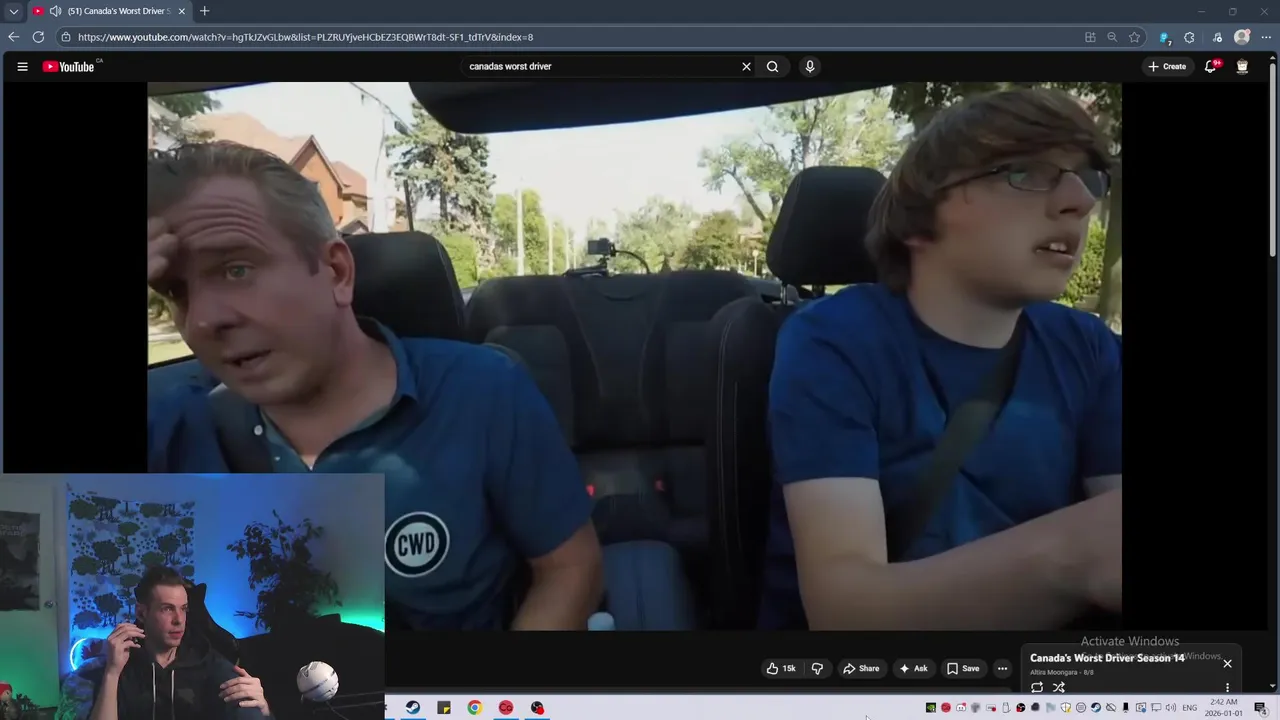Open the browser settings and more menu
This screenshot has width=1280, height=720.
(x=1266, y=37)
